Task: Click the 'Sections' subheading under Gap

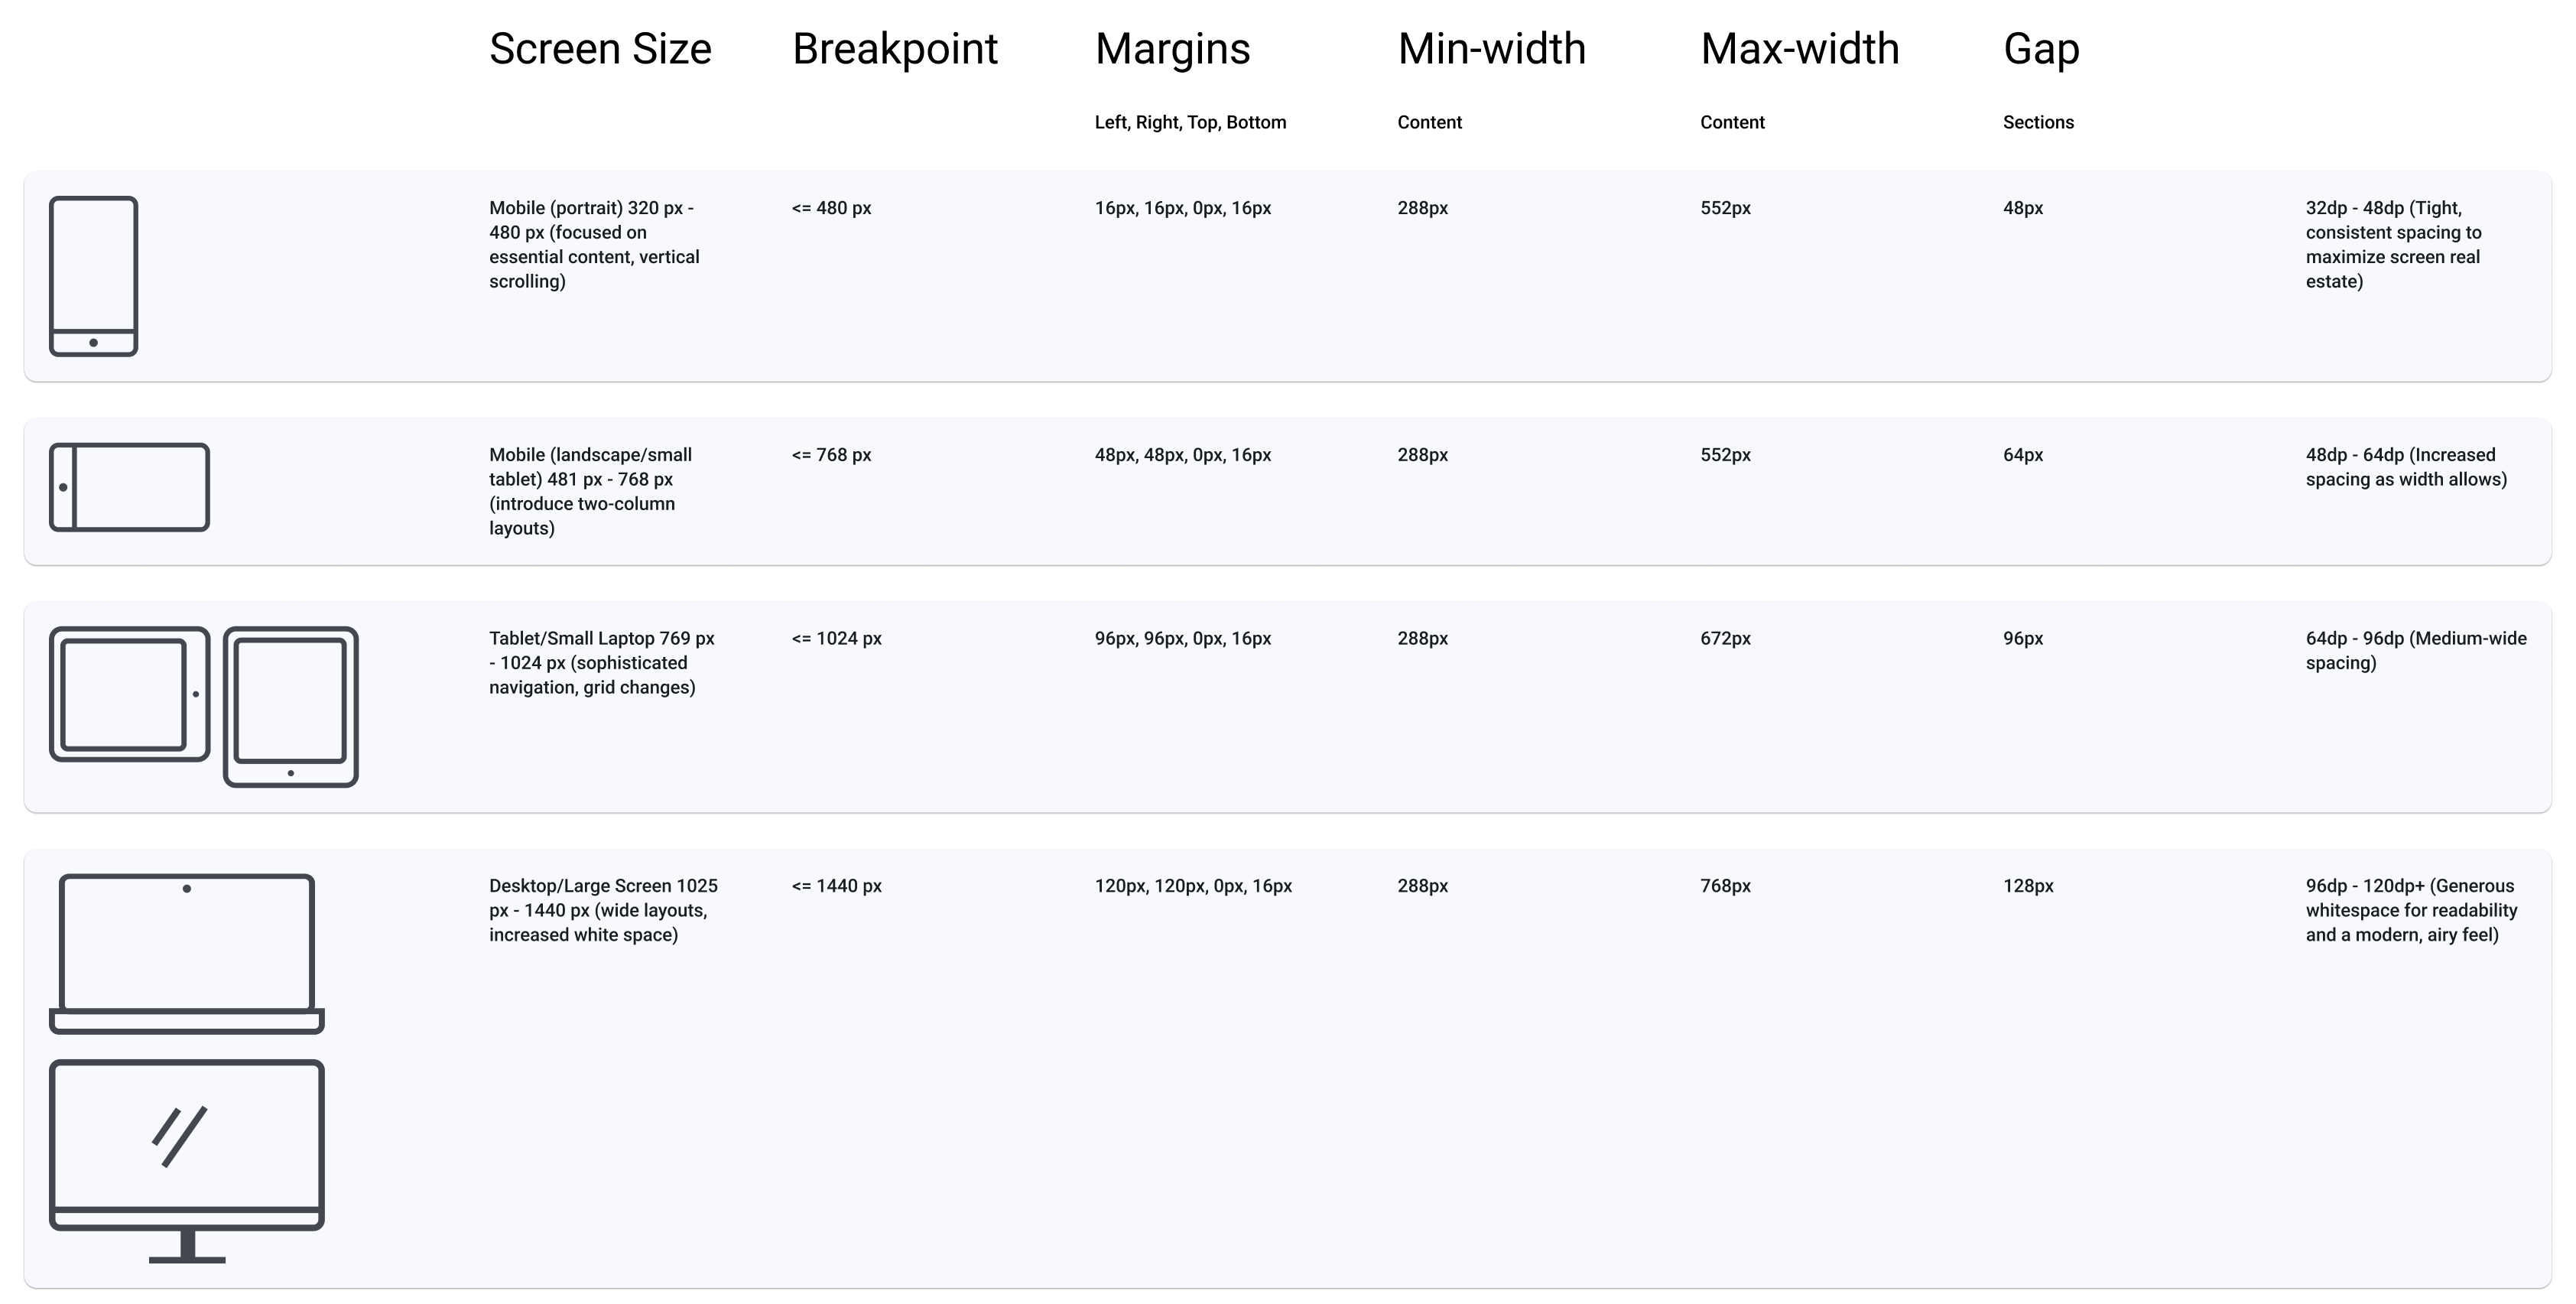Action: coord(2038,122)
